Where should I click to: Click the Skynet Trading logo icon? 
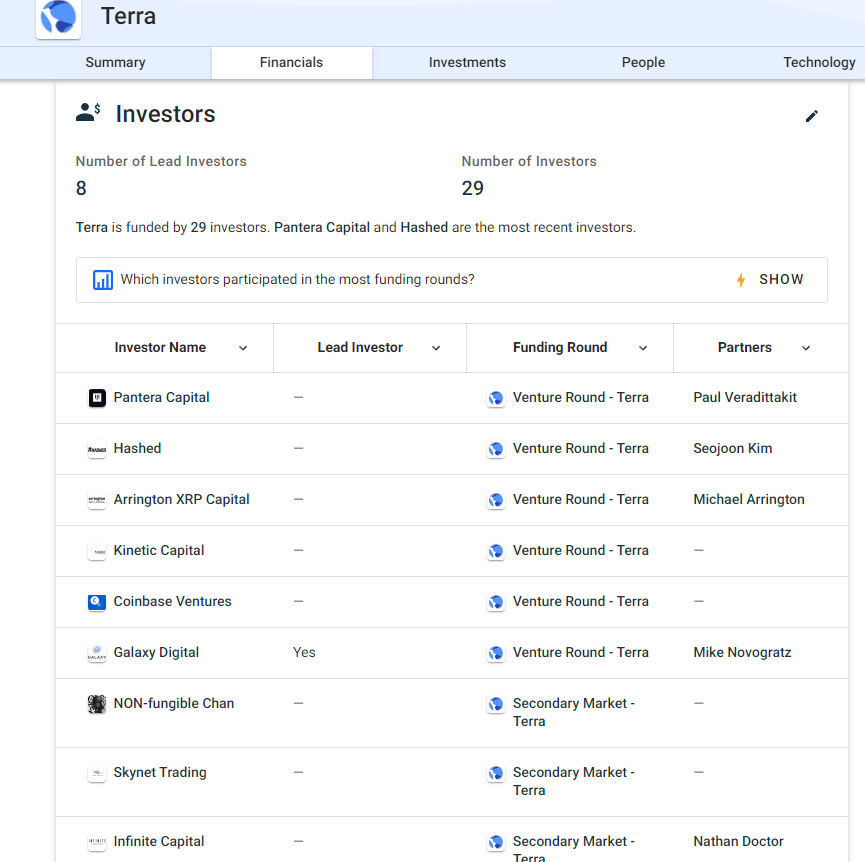click(x=97, y=773)
